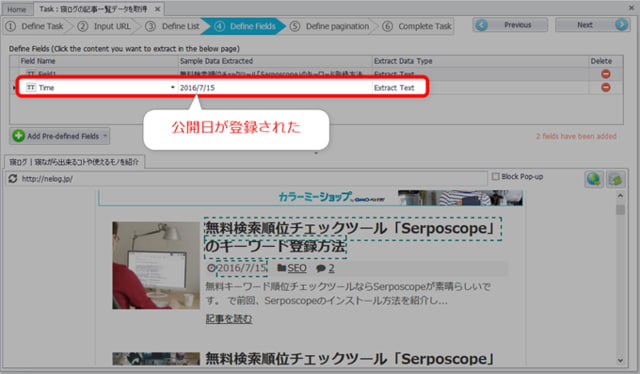The width and height of the screenshot is (640, 374).
Task: Go to step 2 Input URL
Action: tap(104, 26)
